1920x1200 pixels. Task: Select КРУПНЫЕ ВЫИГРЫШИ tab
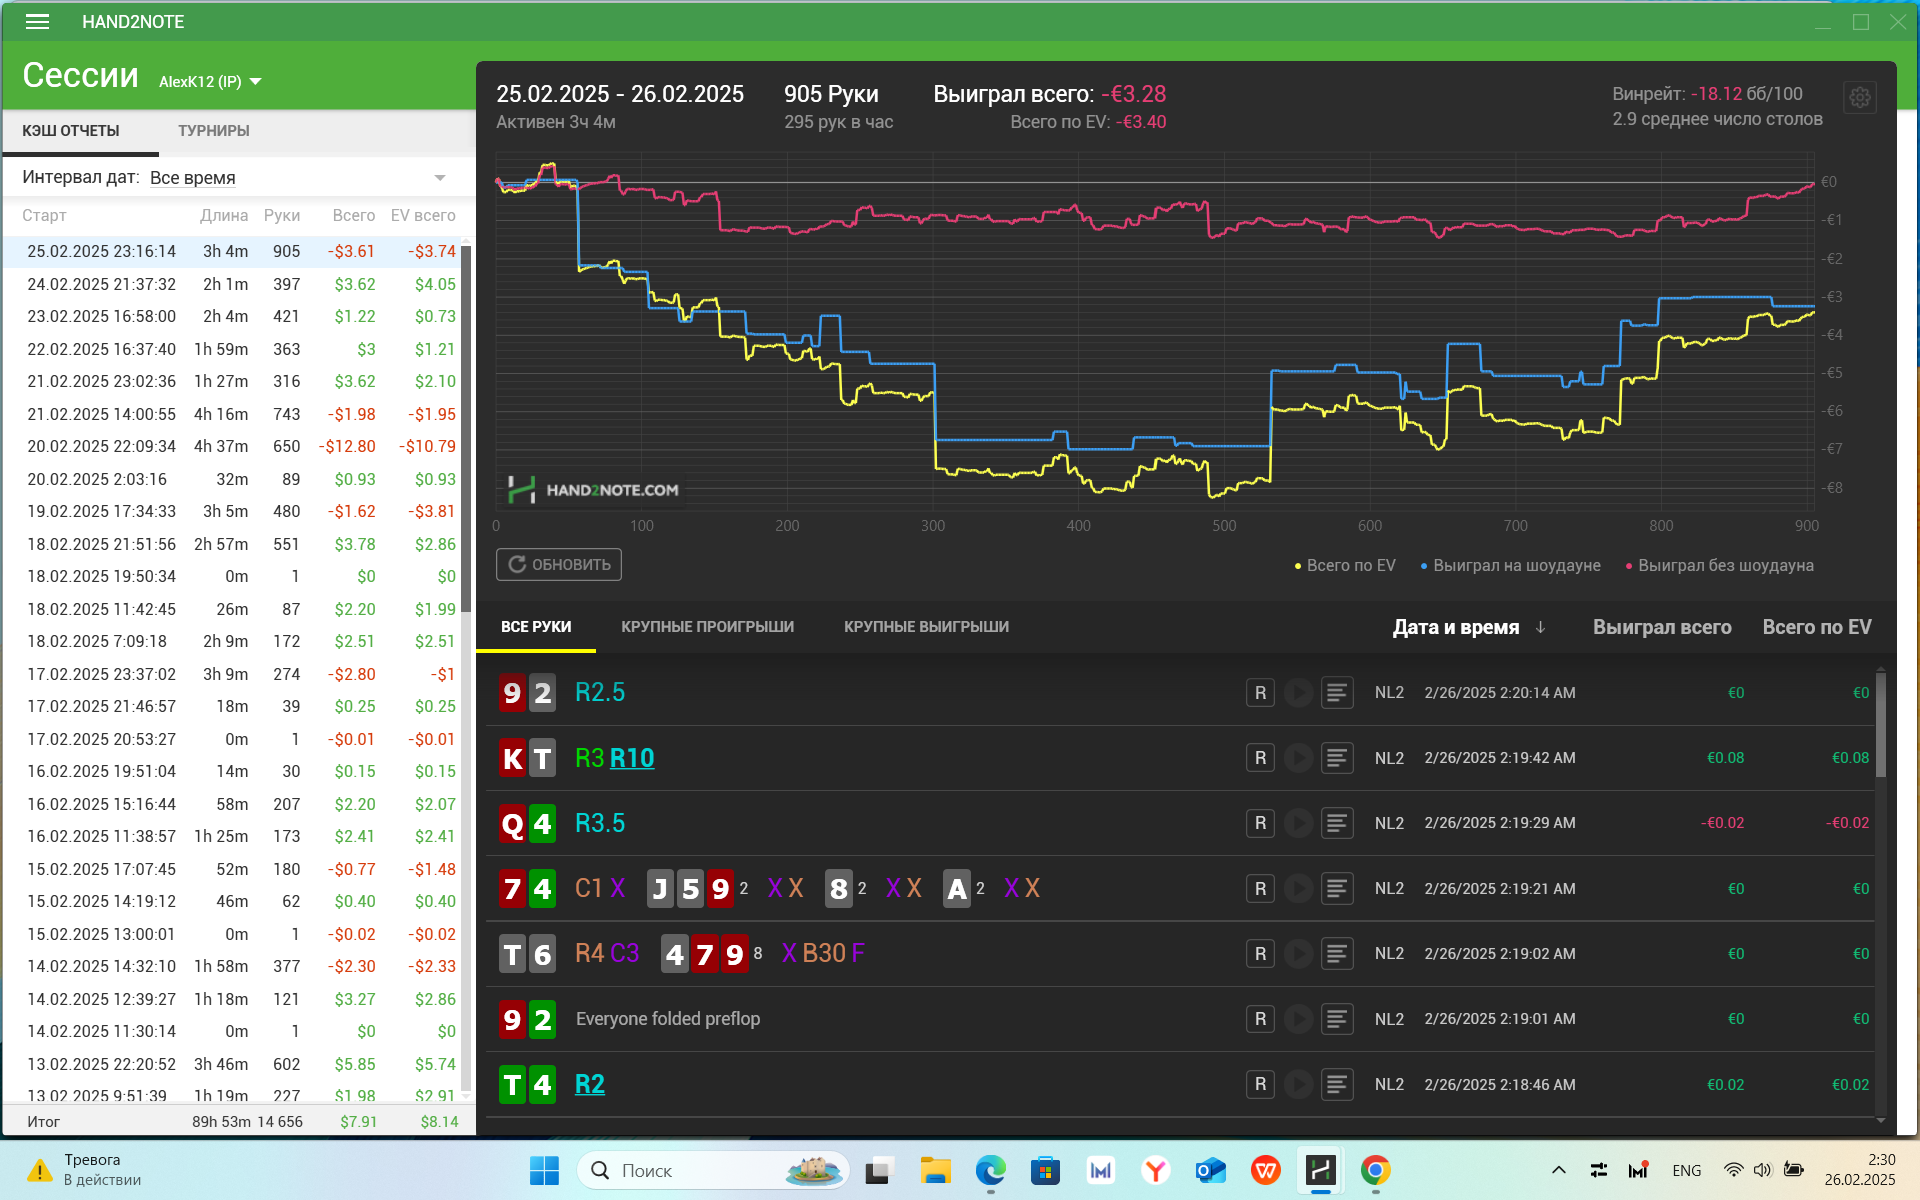[x=926, y=627]
